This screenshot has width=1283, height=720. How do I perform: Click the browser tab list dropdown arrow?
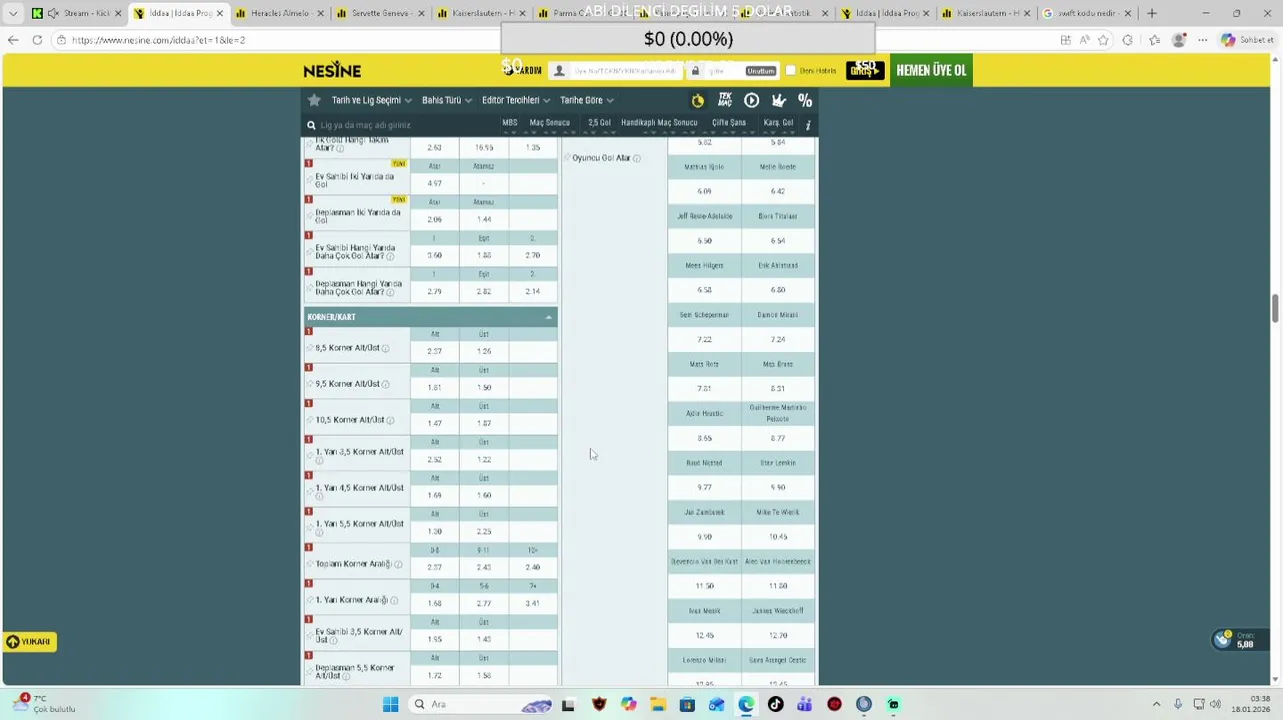pos(13,13)
